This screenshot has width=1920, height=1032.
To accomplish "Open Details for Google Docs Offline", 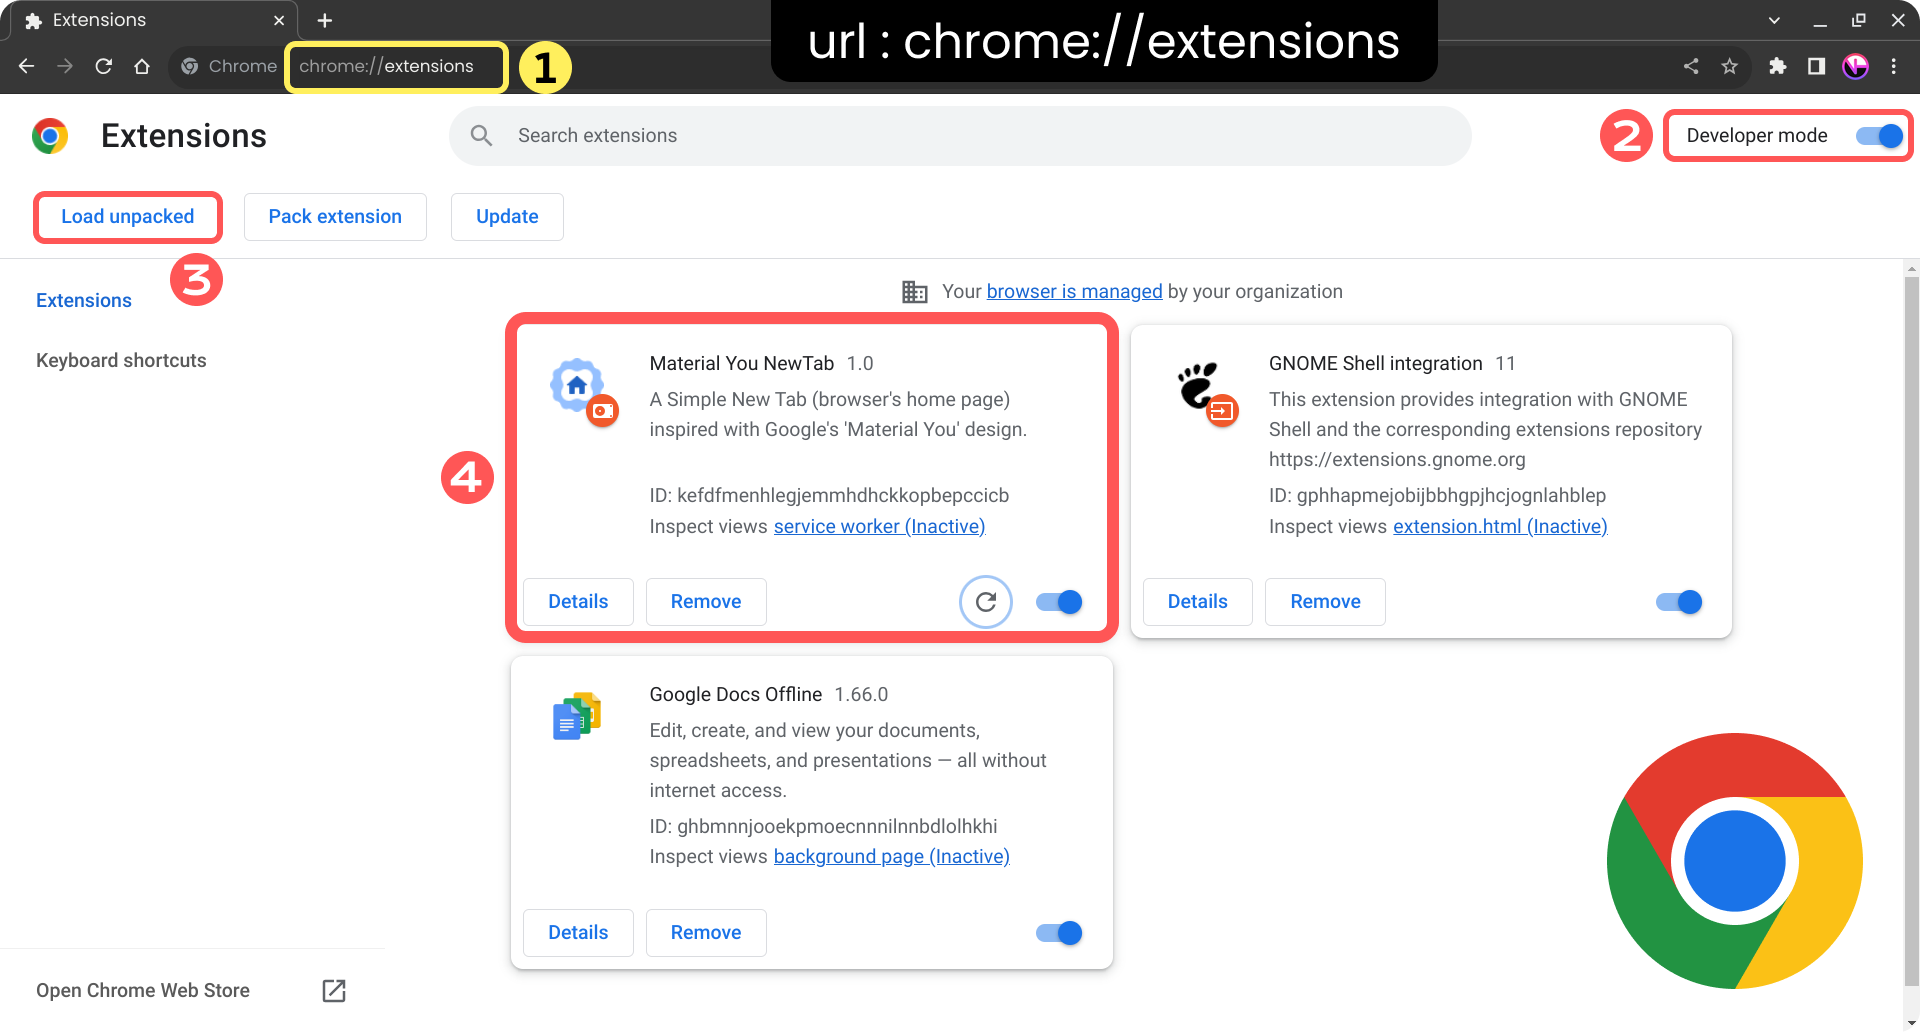I will point(578,933).
